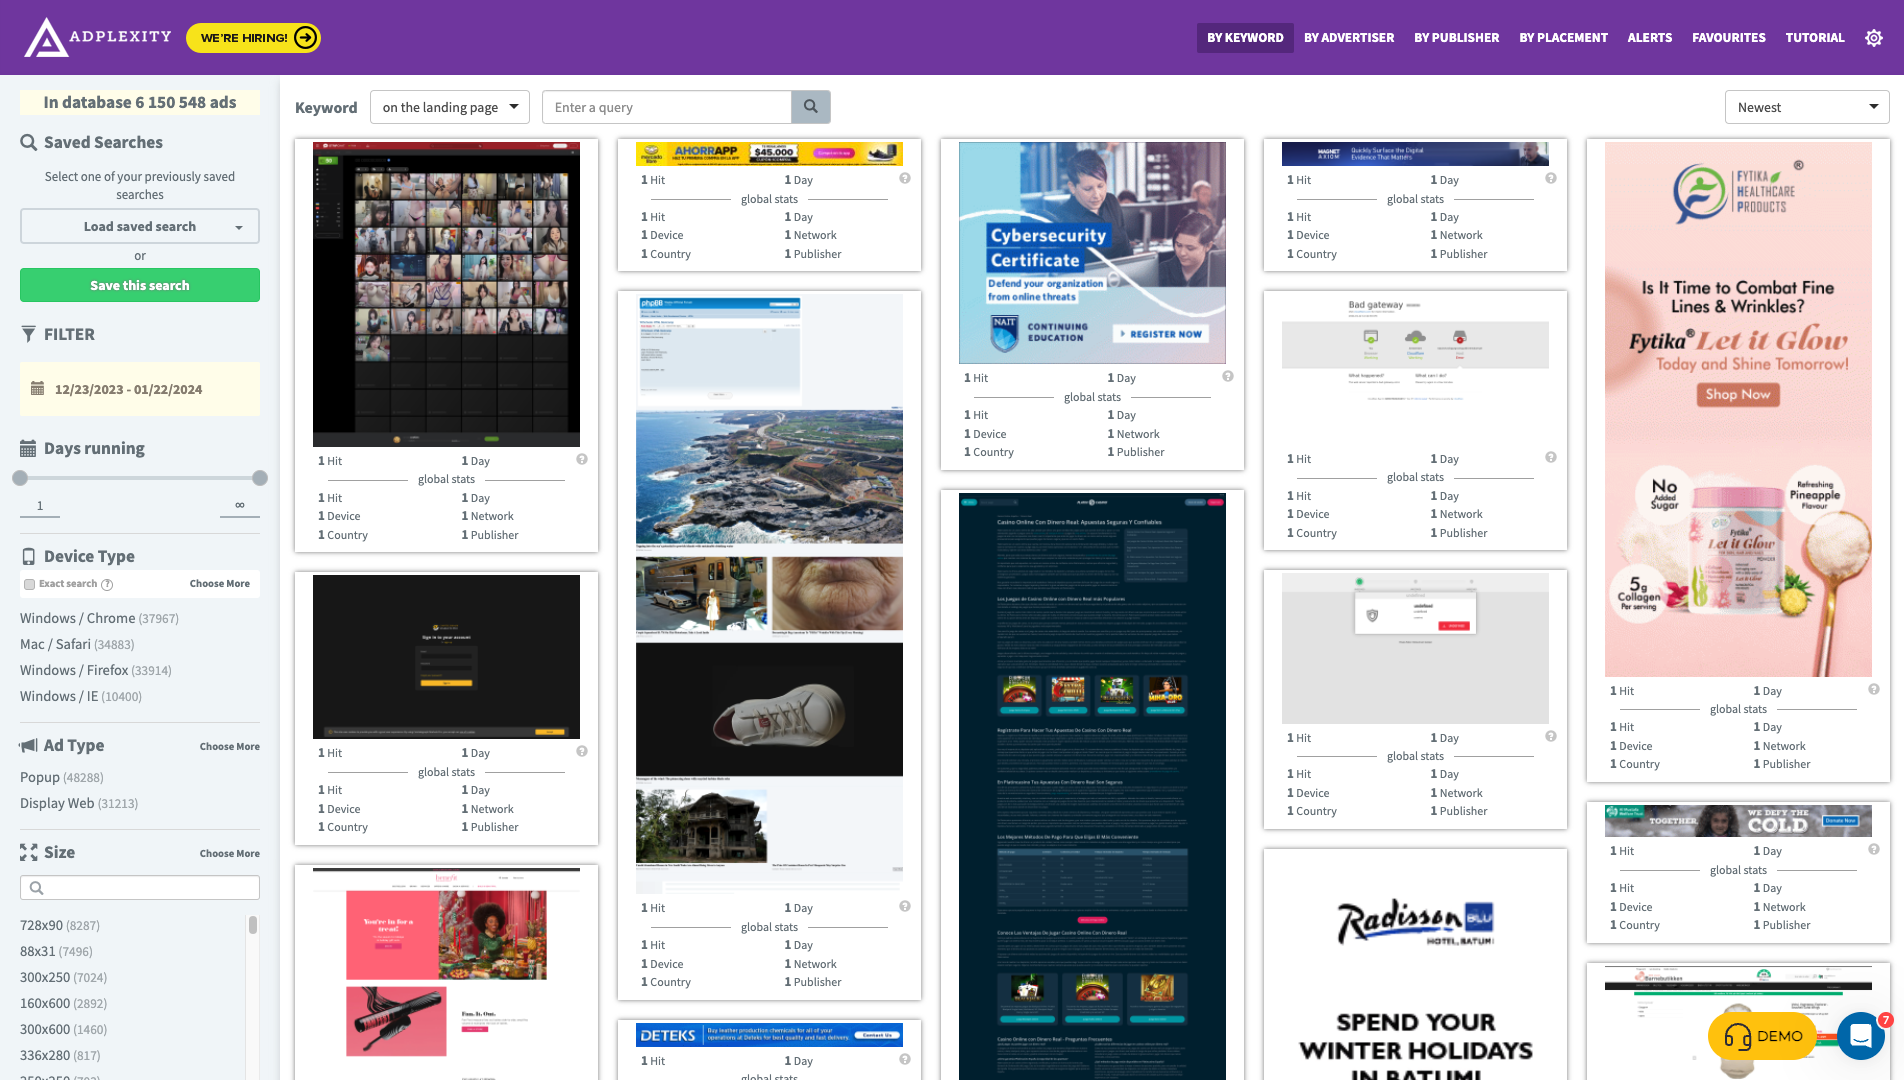Enable the Exact search checkbox

coord(30,584)
